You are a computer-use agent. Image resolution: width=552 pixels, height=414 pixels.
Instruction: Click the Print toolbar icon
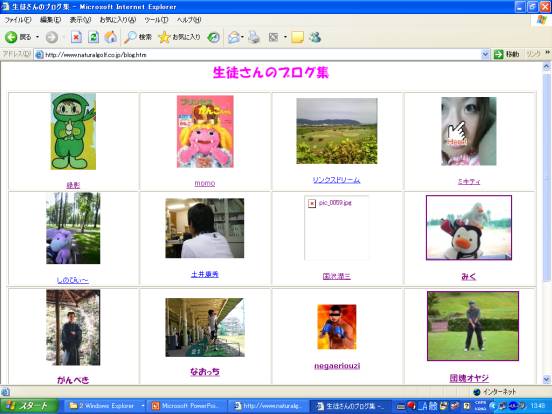tap(253, 37)
